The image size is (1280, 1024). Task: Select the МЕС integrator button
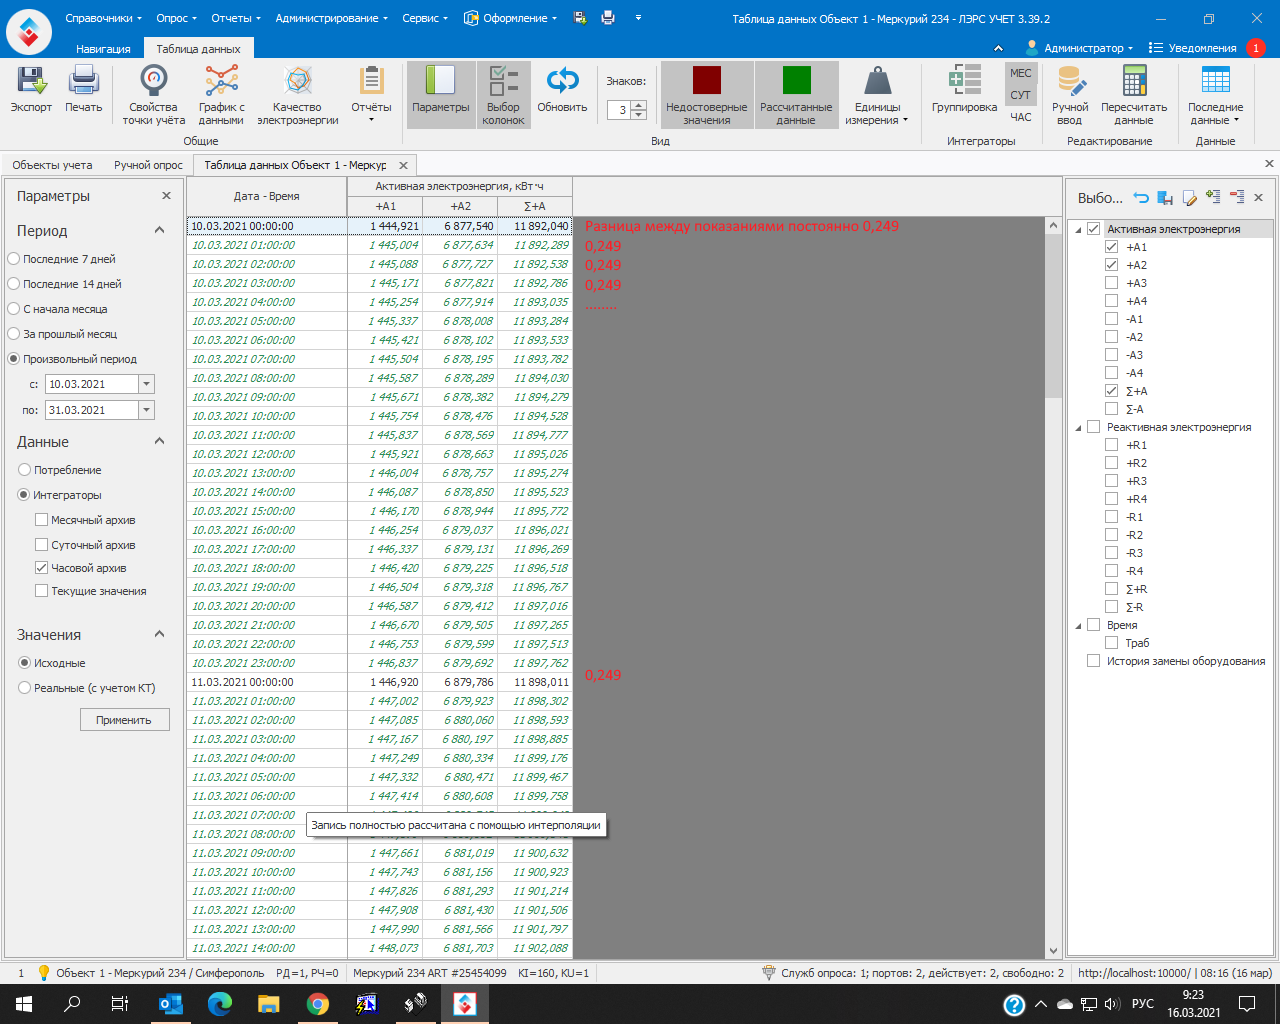pyautogui.click(x=1020, y=73)
